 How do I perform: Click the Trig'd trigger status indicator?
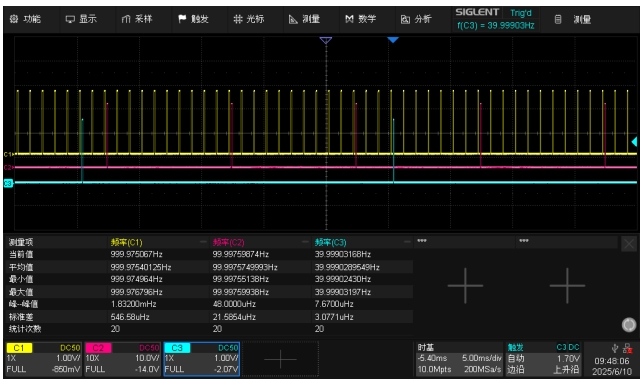pyautogui.click(x=520, y=13)
